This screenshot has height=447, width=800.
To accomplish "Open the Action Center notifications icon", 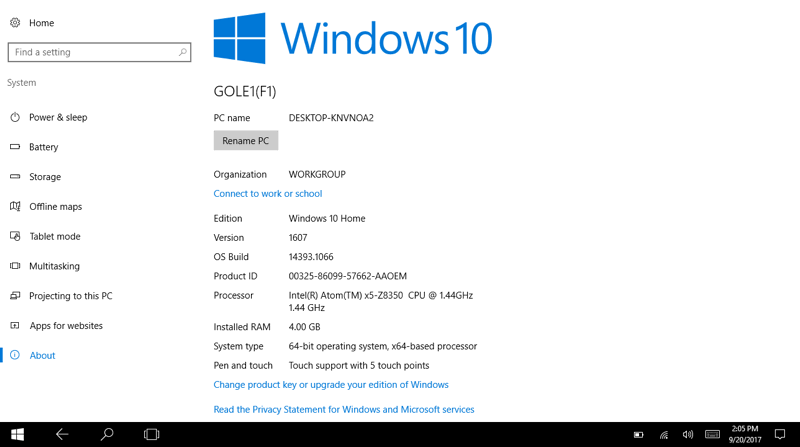I will pos(780,435).
